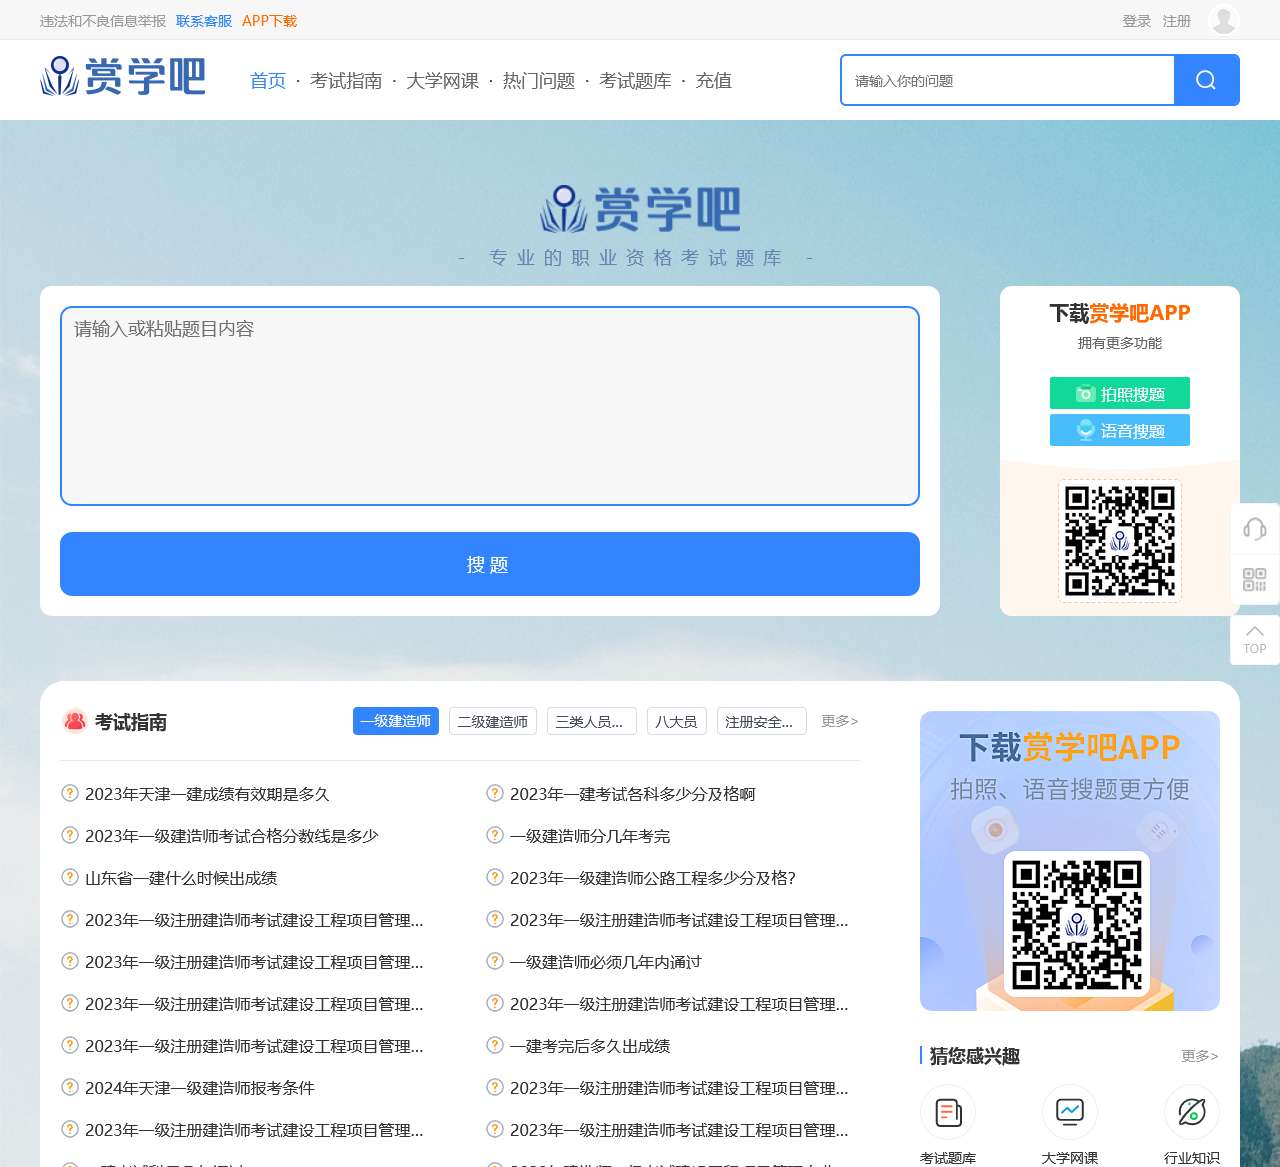The width and height of the screenshot is (1280, 1167).
Task: Click the question icon beside 一级建造师必须几年内通过
Action: (495, 961)
